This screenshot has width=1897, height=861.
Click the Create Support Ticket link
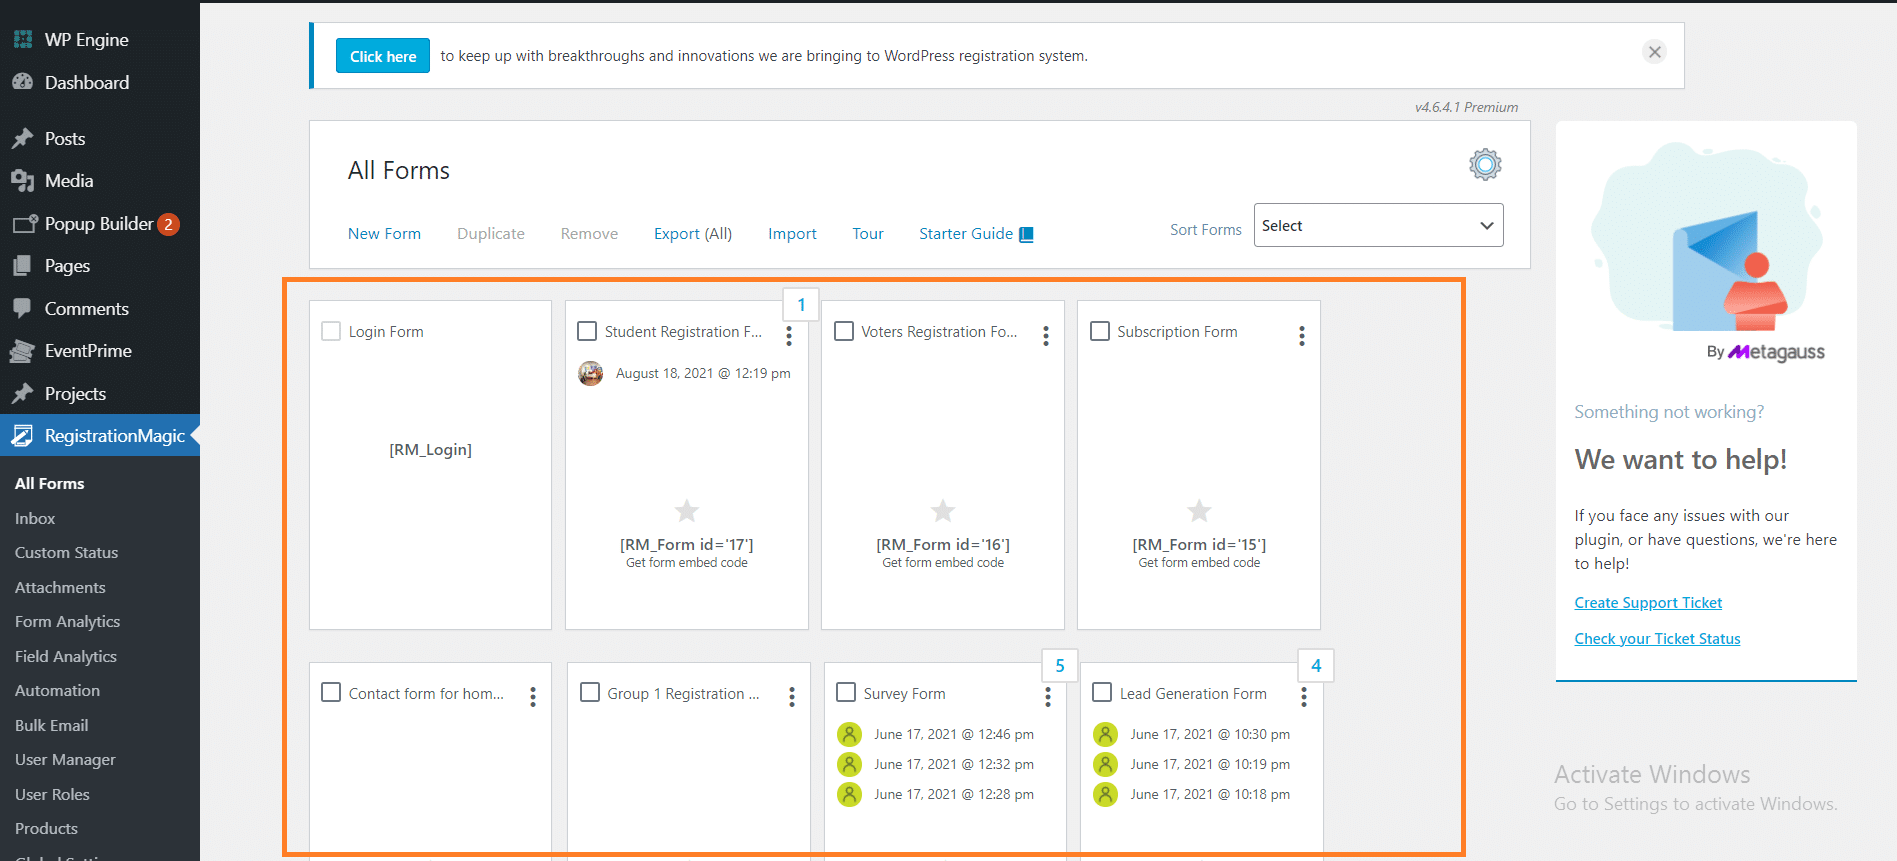point(1647,603)
